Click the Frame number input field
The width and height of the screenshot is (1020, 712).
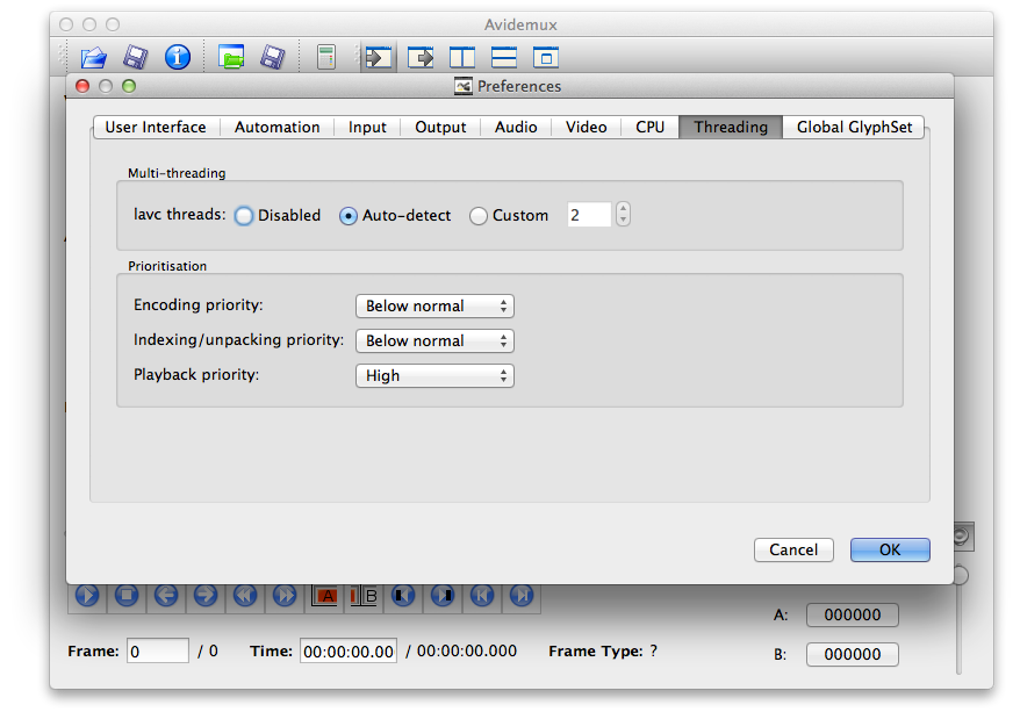pos(158,651)
